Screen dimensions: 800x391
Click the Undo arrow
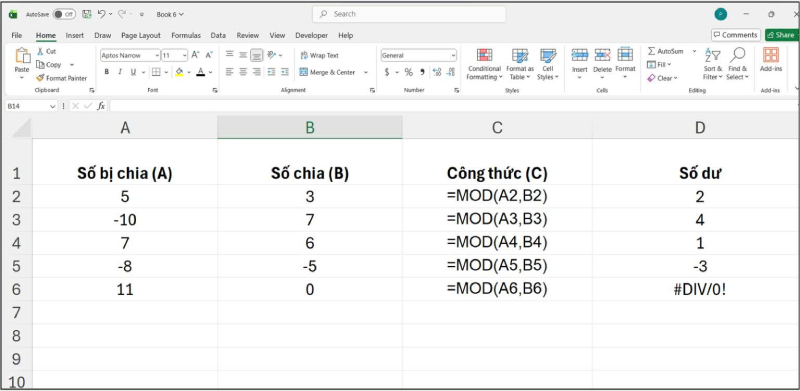click(102, 14)
